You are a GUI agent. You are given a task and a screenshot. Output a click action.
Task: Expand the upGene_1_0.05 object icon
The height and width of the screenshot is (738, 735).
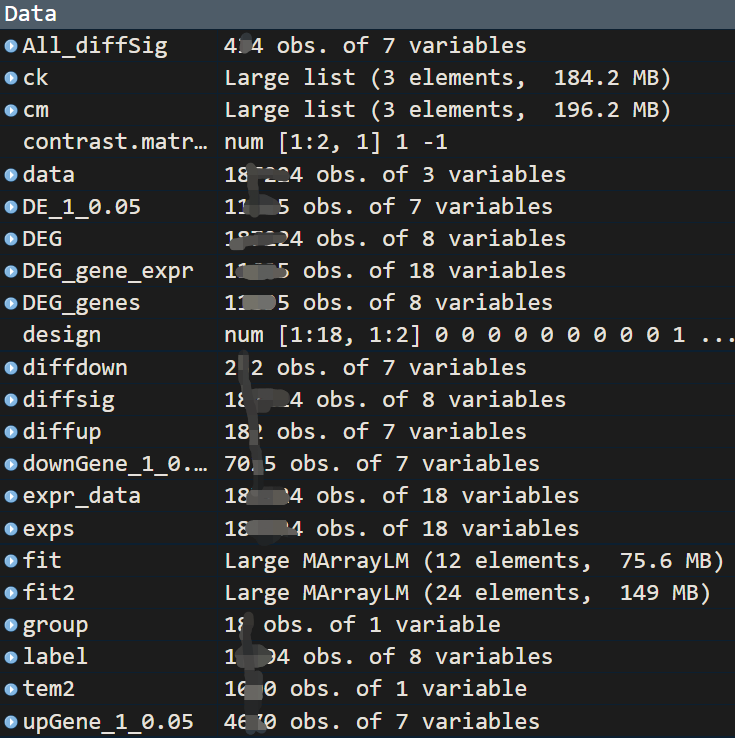[x=11, y=722]
